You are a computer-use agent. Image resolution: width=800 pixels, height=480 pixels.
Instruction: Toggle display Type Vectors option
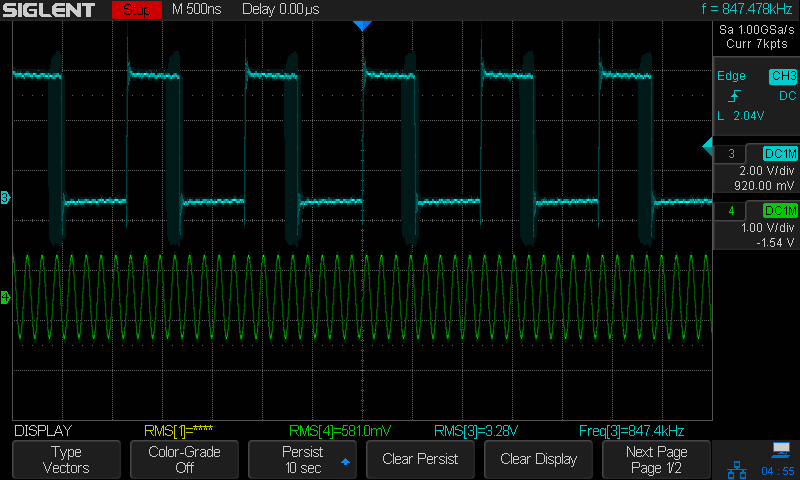tap(67, 459)
